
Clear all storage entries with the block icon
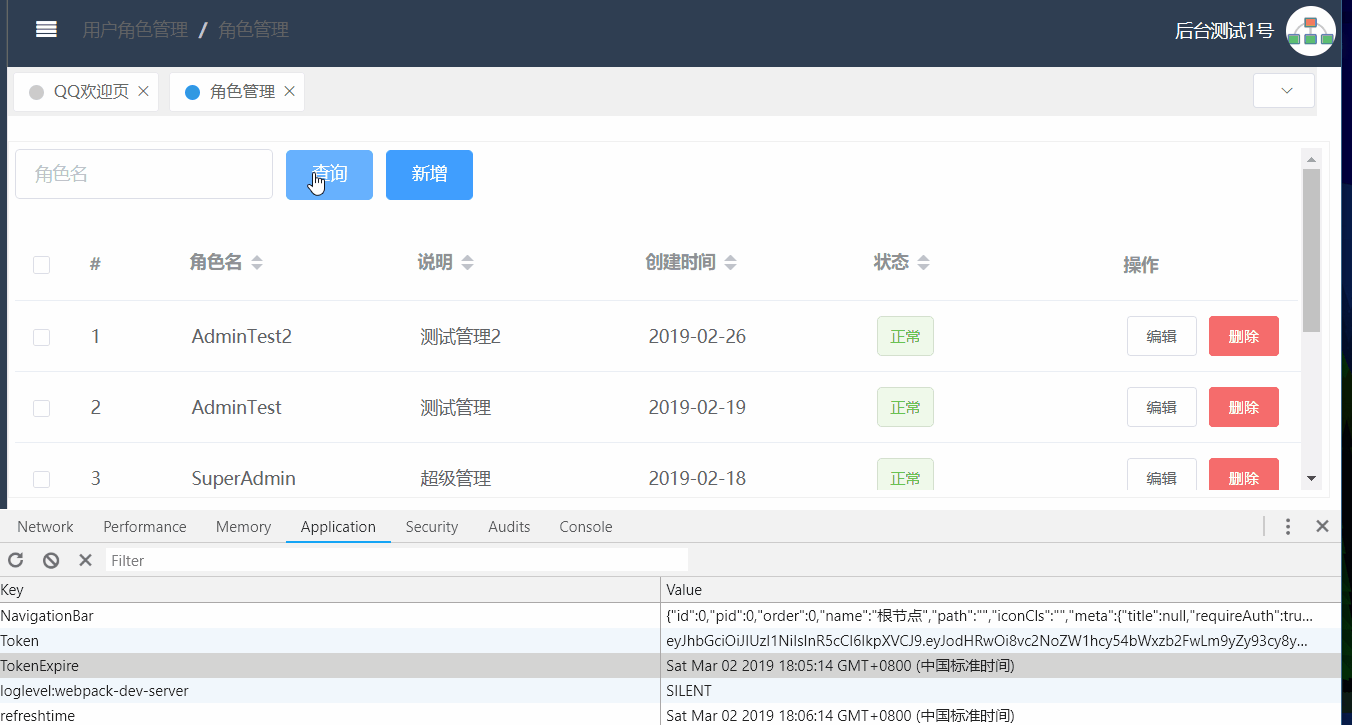click(x=51, y=560)
